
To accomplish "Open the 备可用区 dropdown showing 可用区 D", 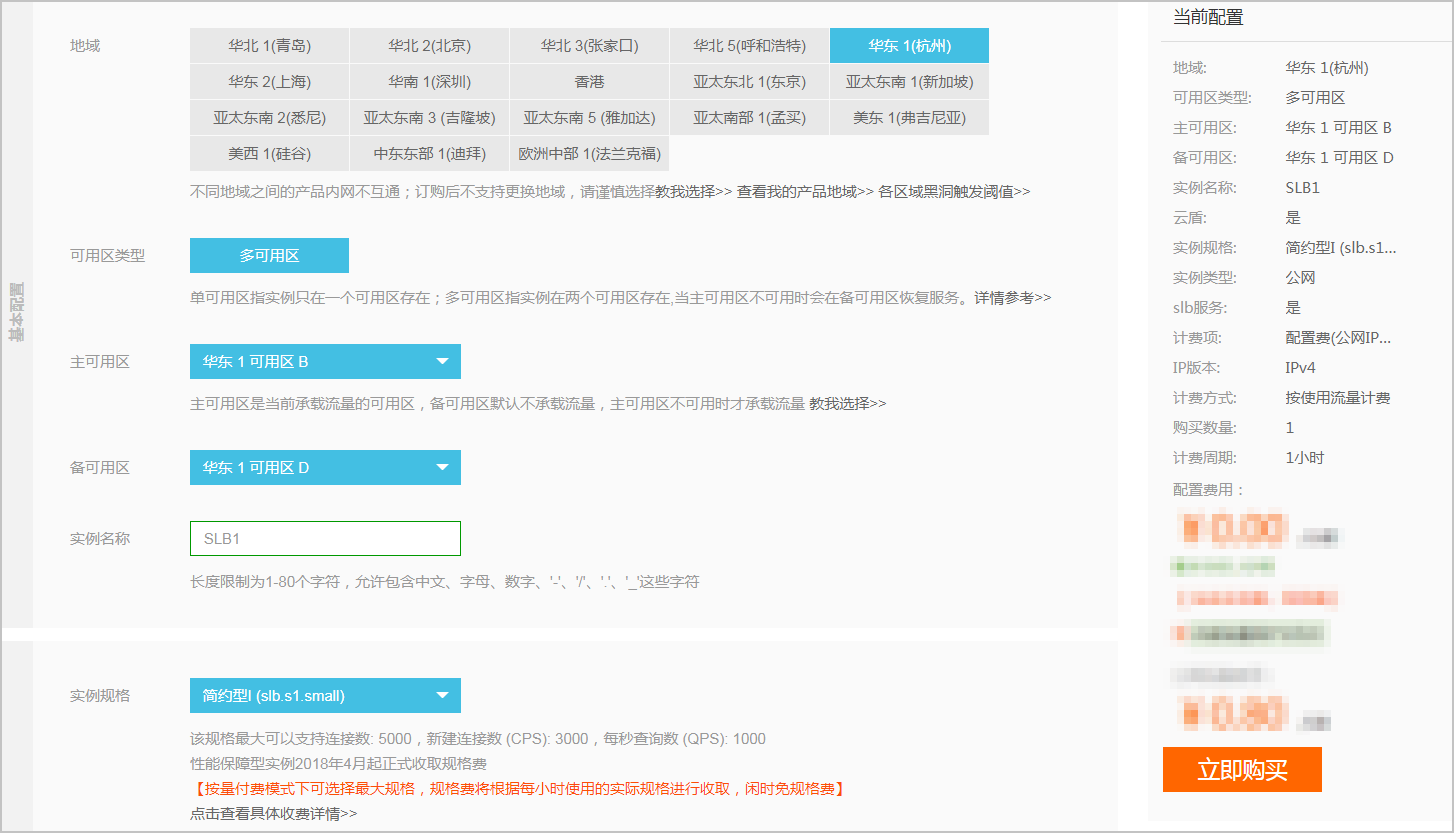I will pyautogui.click(x=325, y=468).
